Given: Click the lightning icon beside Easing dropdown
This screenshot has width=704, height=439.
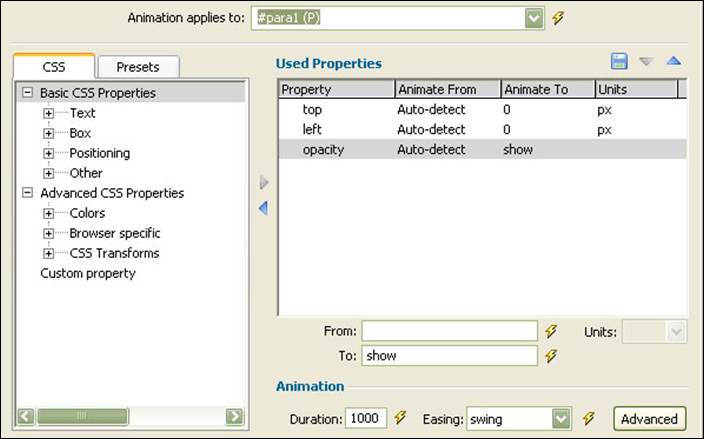Looking at the screenshot, I should click(589, 418).
